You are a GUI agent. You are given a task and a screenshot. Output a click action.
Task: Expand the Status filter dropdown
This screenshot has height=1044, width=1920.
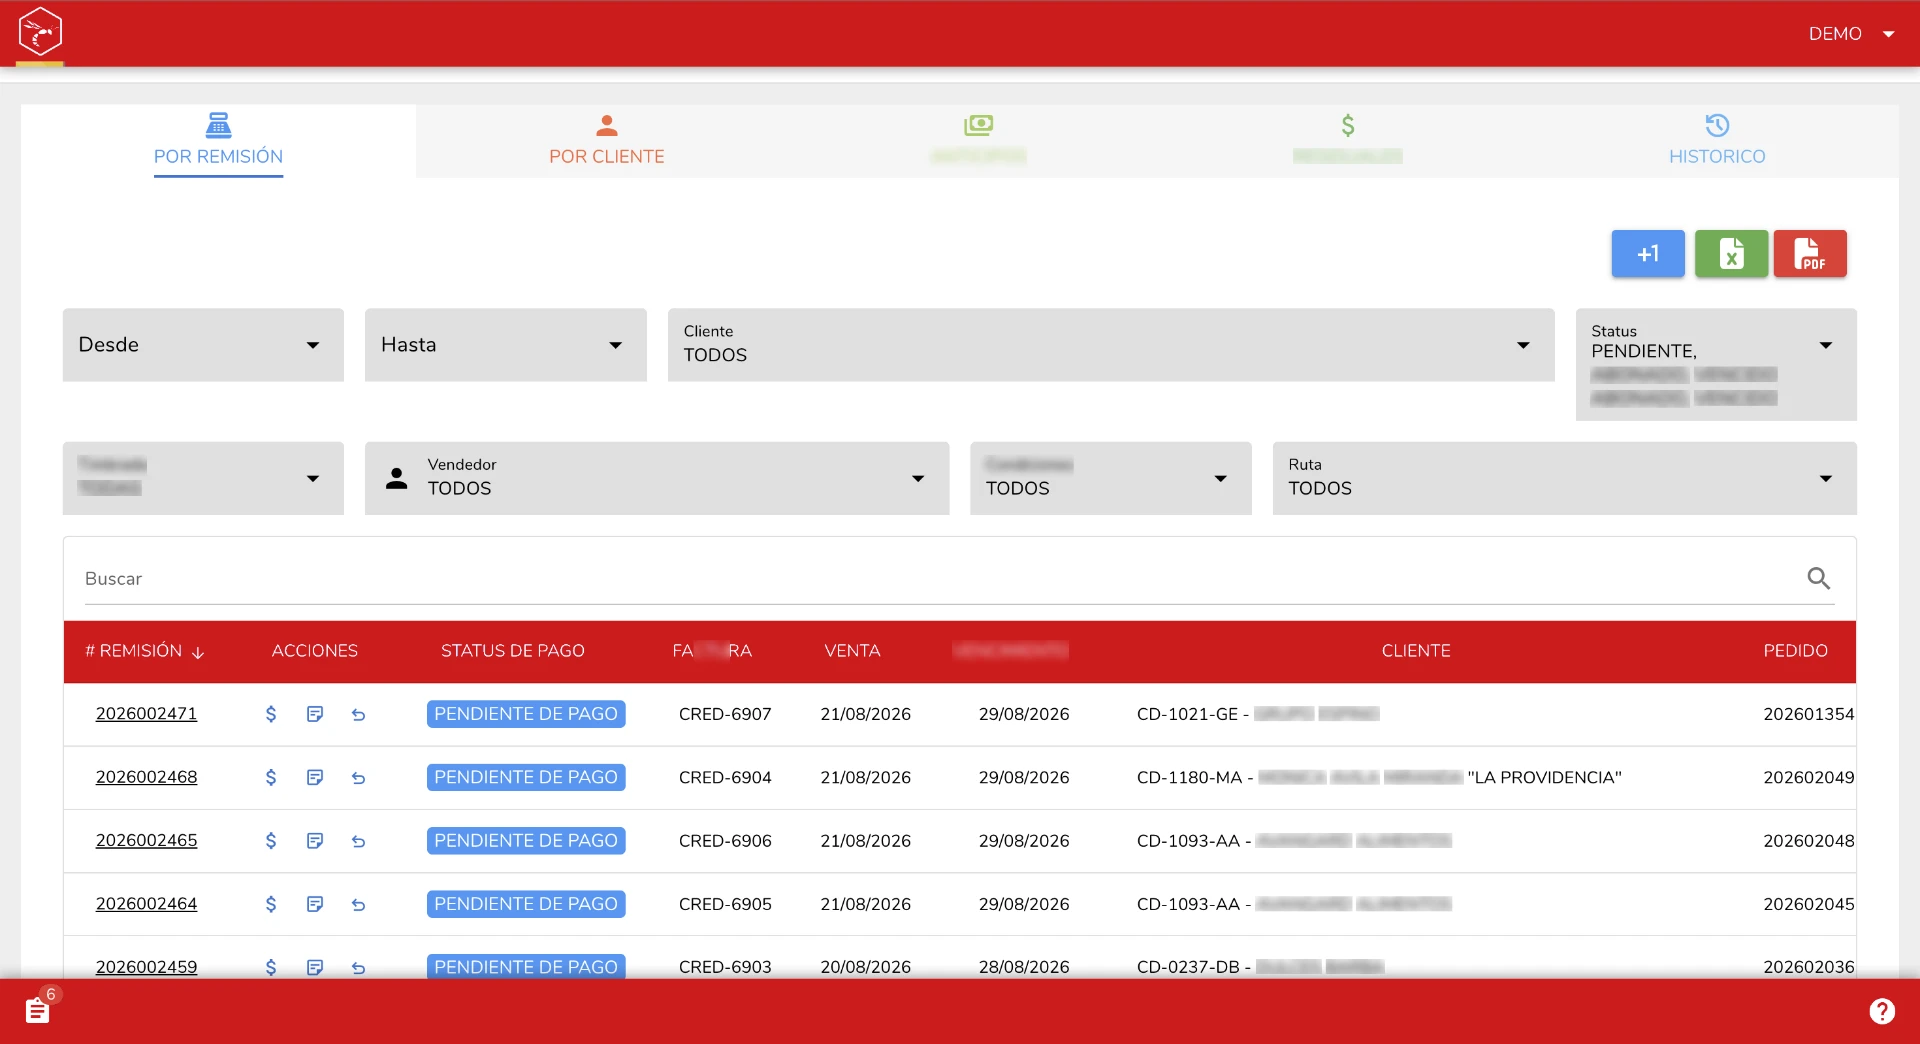(x=1716, y=364)
